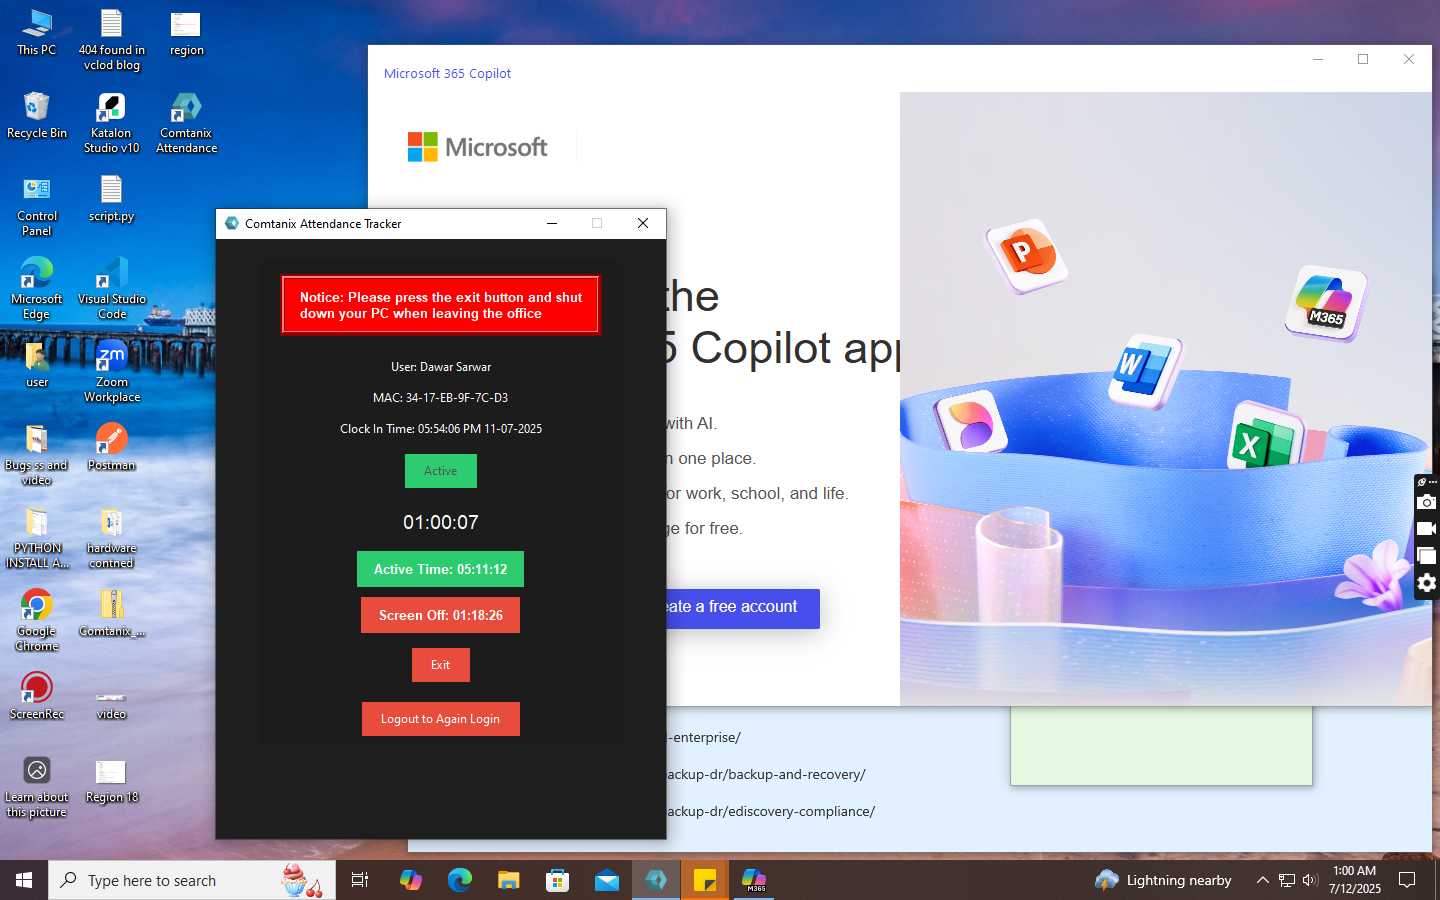Select Microsoft Edge desktop shortcut
The height and width of the screenshot is (900, 1440).
pos(37,288)
